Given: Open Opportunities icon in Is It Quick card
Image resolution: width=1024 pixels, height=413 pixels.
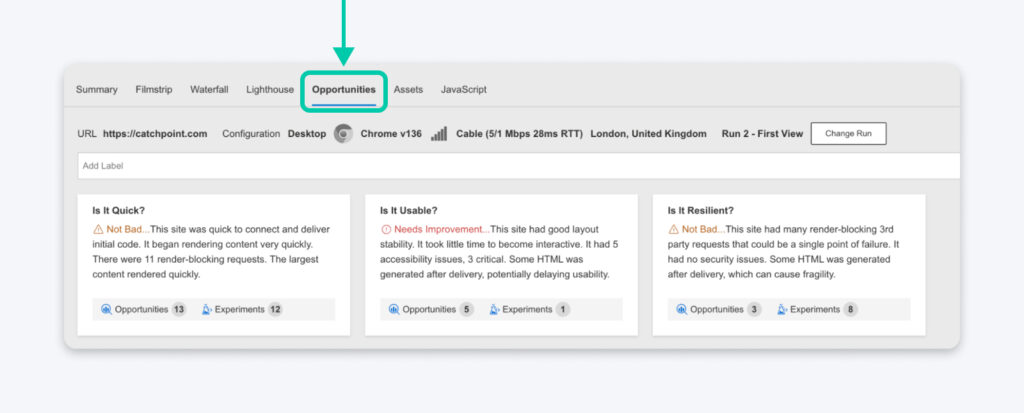Looking at the screenshot, I should [x=107, y=310].
